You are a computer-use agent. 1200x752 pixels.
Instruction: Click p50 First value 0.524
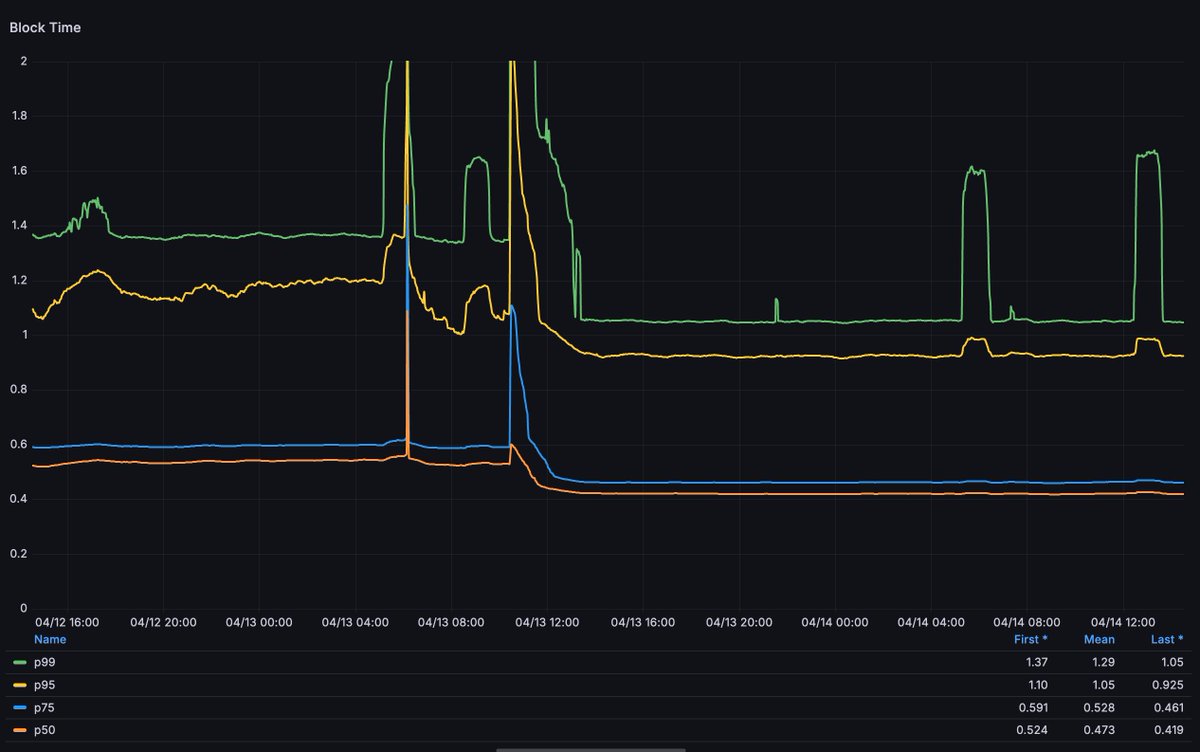(x=1032, y=732)
